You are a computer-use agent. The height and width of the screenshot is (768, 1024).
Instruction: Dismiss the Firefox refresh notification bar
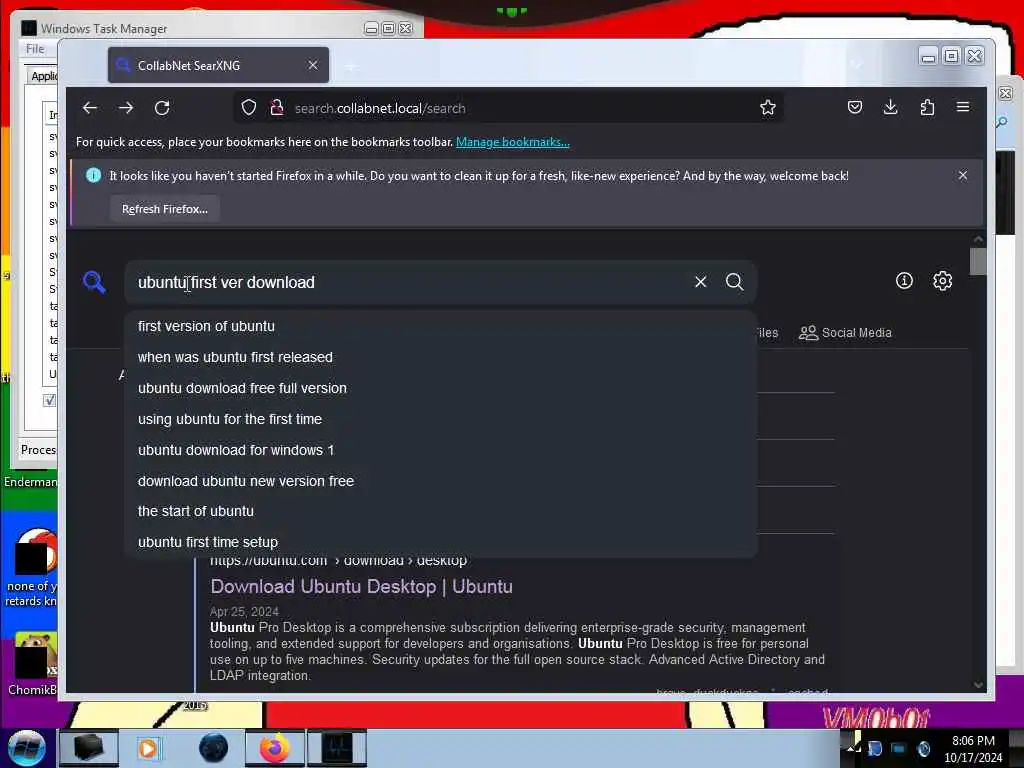pos(963,175)
